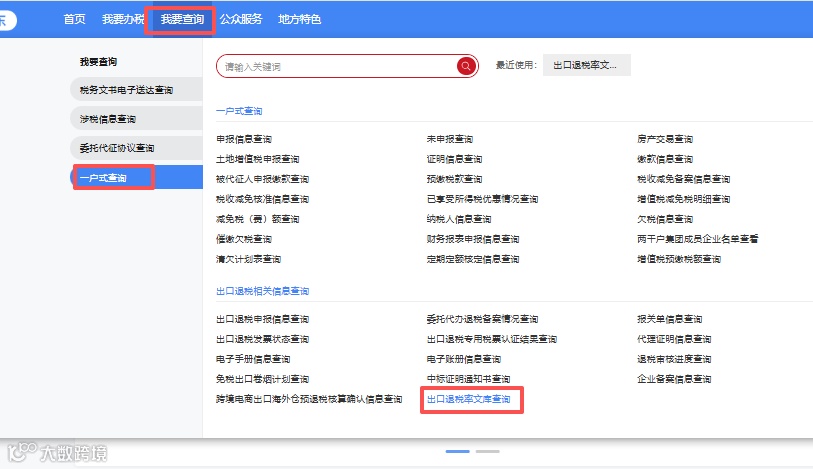
Task: Open 未申报查询 link
Action: 450,139
